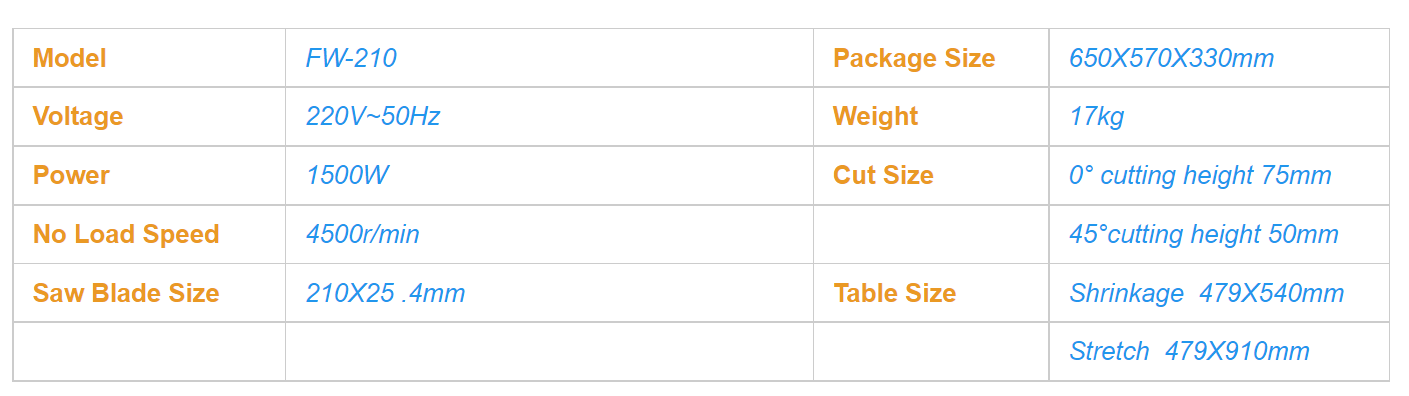Screen dimensions: 1409x396
Task: Click the Saw Blade Size label
Action: [x=126, y=293]
